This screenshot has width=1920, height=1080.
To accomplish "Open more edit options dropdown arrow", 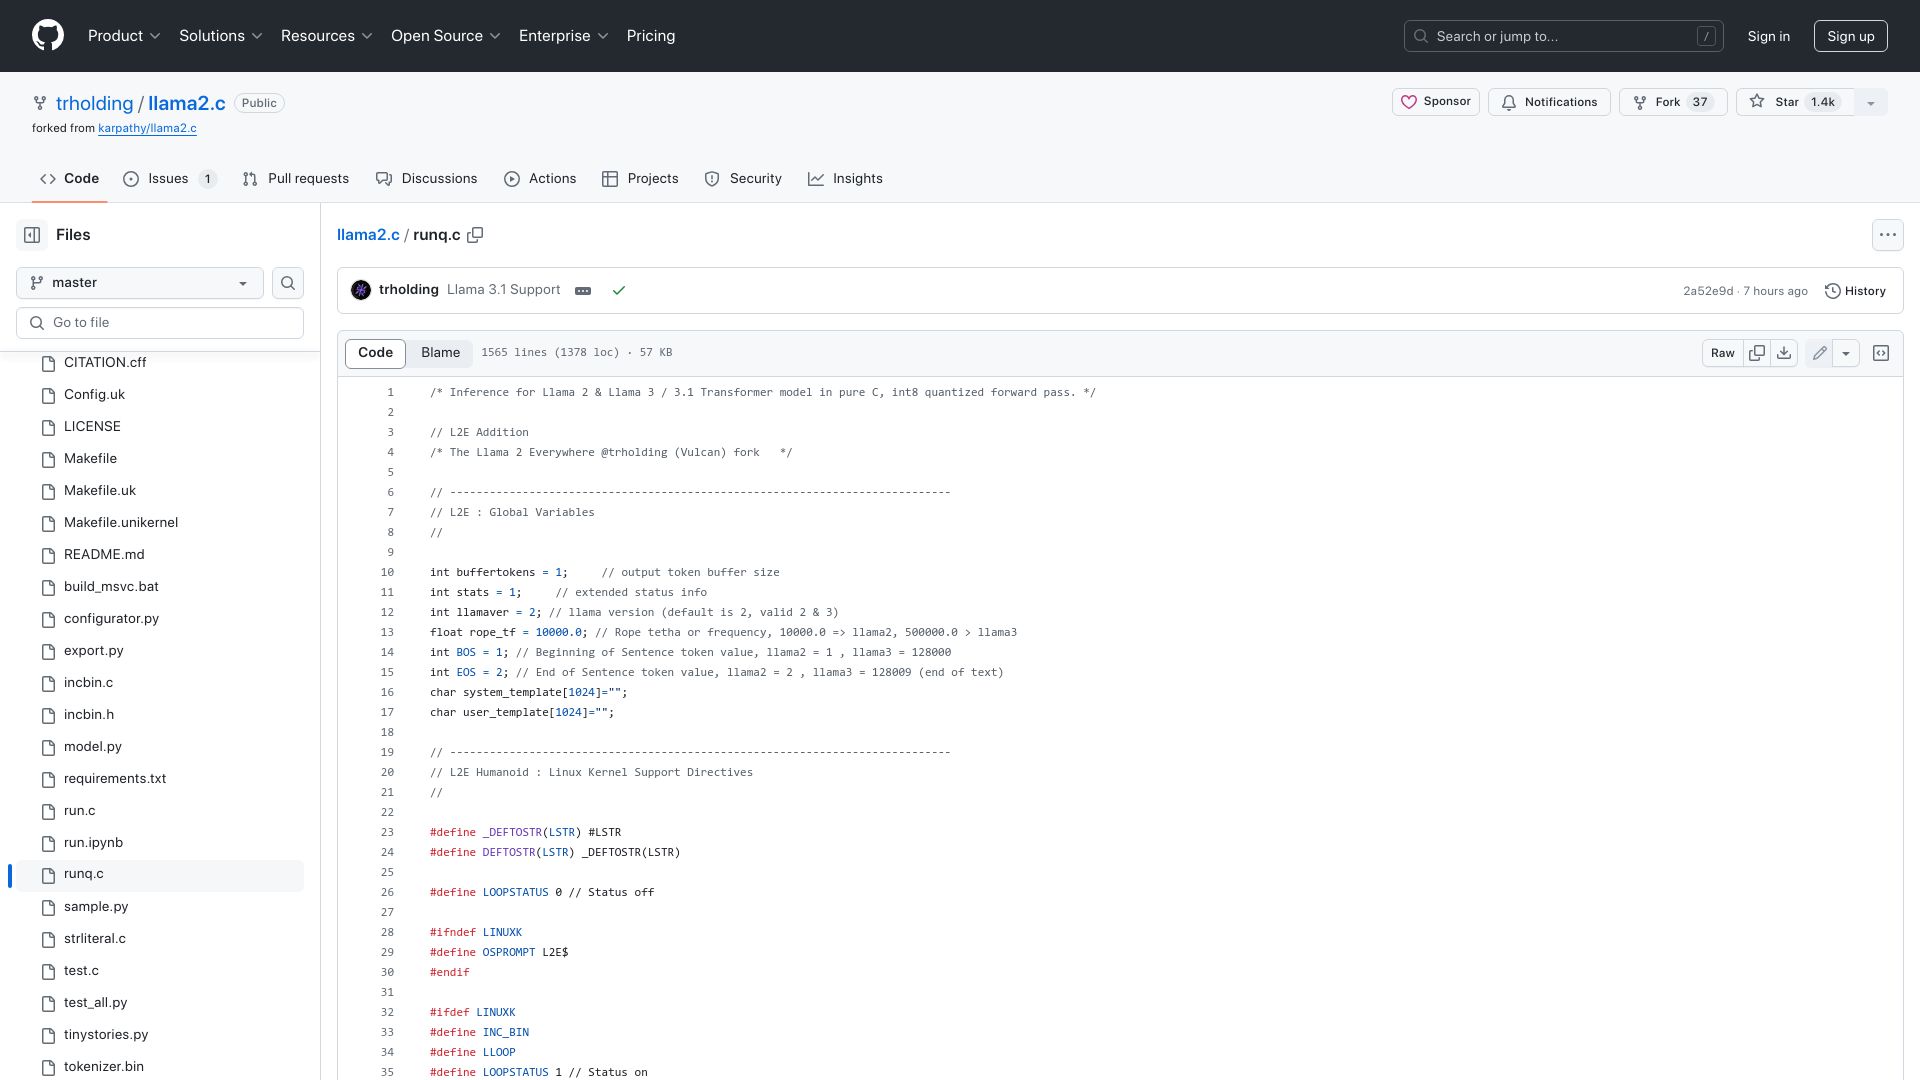I will pyautogui.click(x=1846, y=353).
